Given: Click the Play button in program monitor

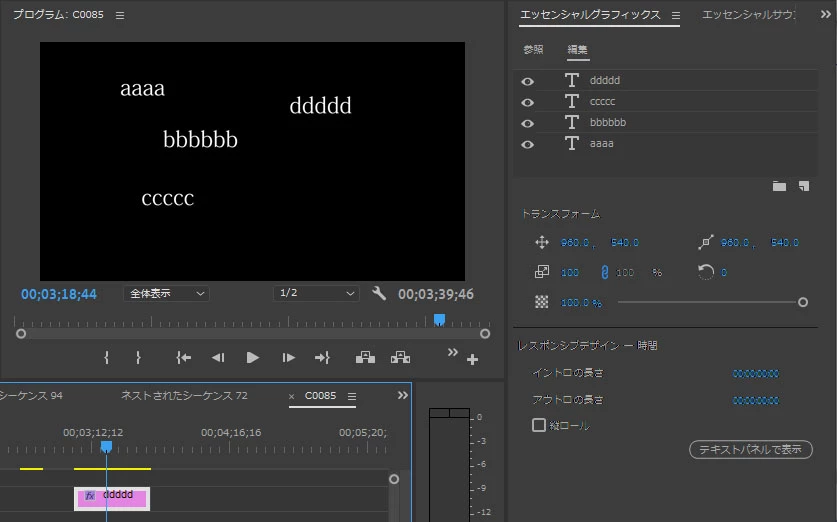Looking at the screenshot, I should [252, 358].
